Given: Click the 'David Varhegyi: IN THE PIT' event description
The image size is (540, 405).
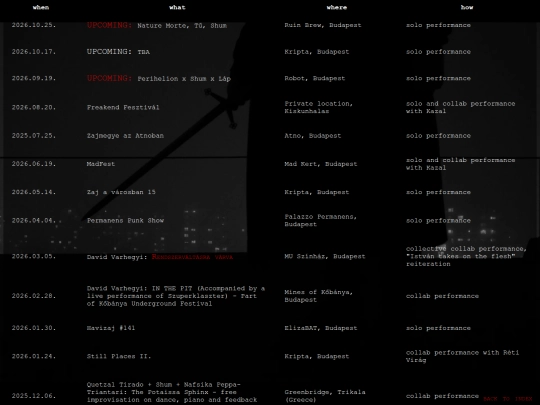Looking at the screenshot, I should (x=176, y=296).
